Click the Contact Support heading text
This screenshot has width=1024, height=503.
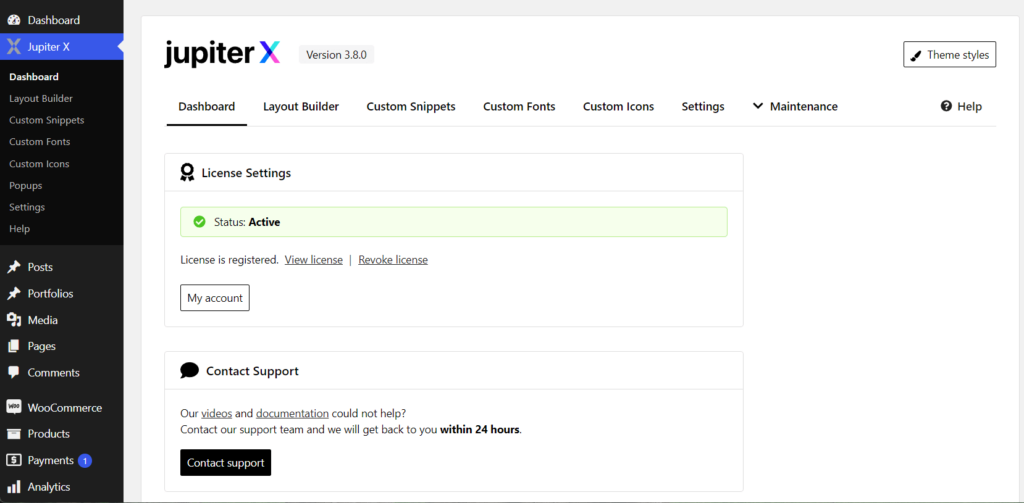(252, 371)
